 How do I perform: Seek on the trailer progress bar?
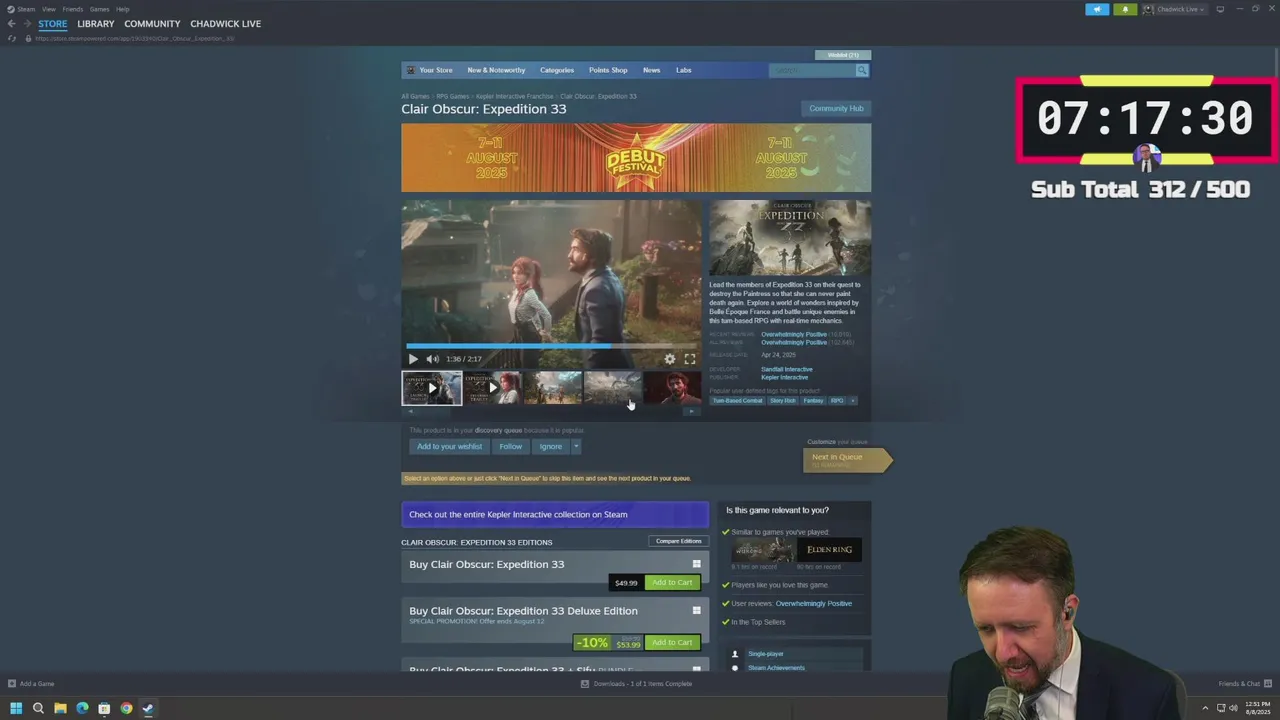[551, 346]
